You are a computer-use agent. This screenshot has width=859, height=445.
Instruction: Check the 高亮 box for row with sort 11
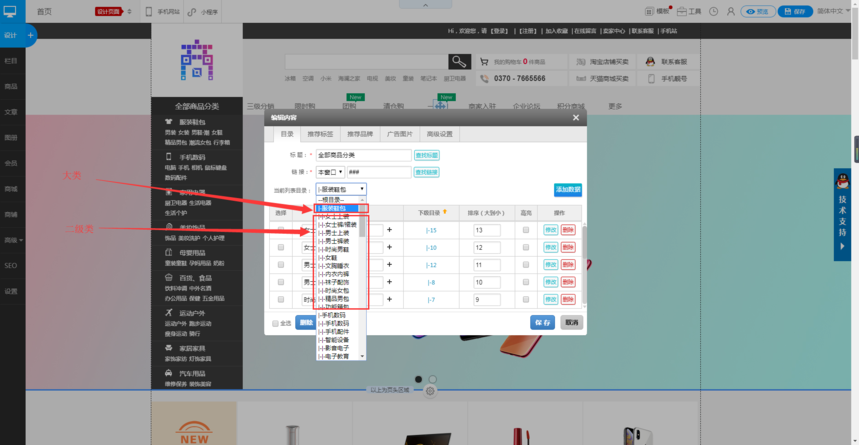(526, 265)
